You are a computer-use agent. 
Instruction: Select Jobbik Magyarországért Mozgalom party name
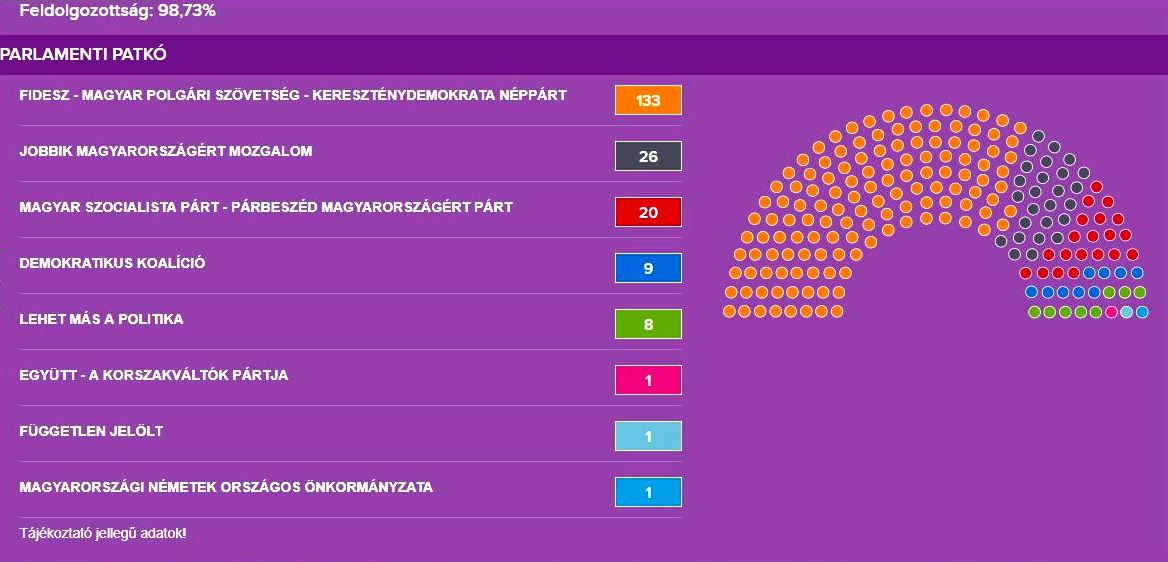166,152
